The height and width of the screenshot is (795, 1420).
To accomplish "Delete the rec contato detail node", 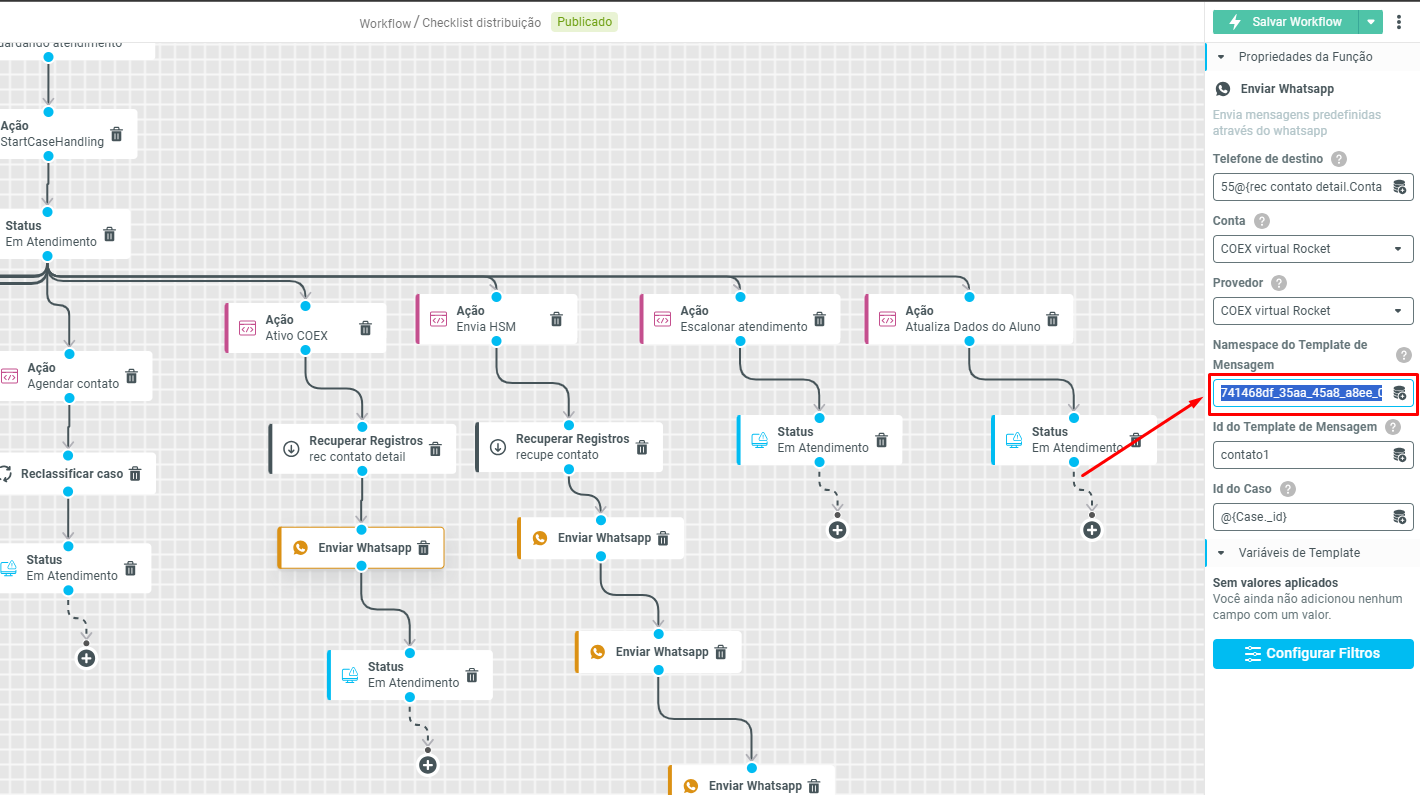I will click(435, 449).
